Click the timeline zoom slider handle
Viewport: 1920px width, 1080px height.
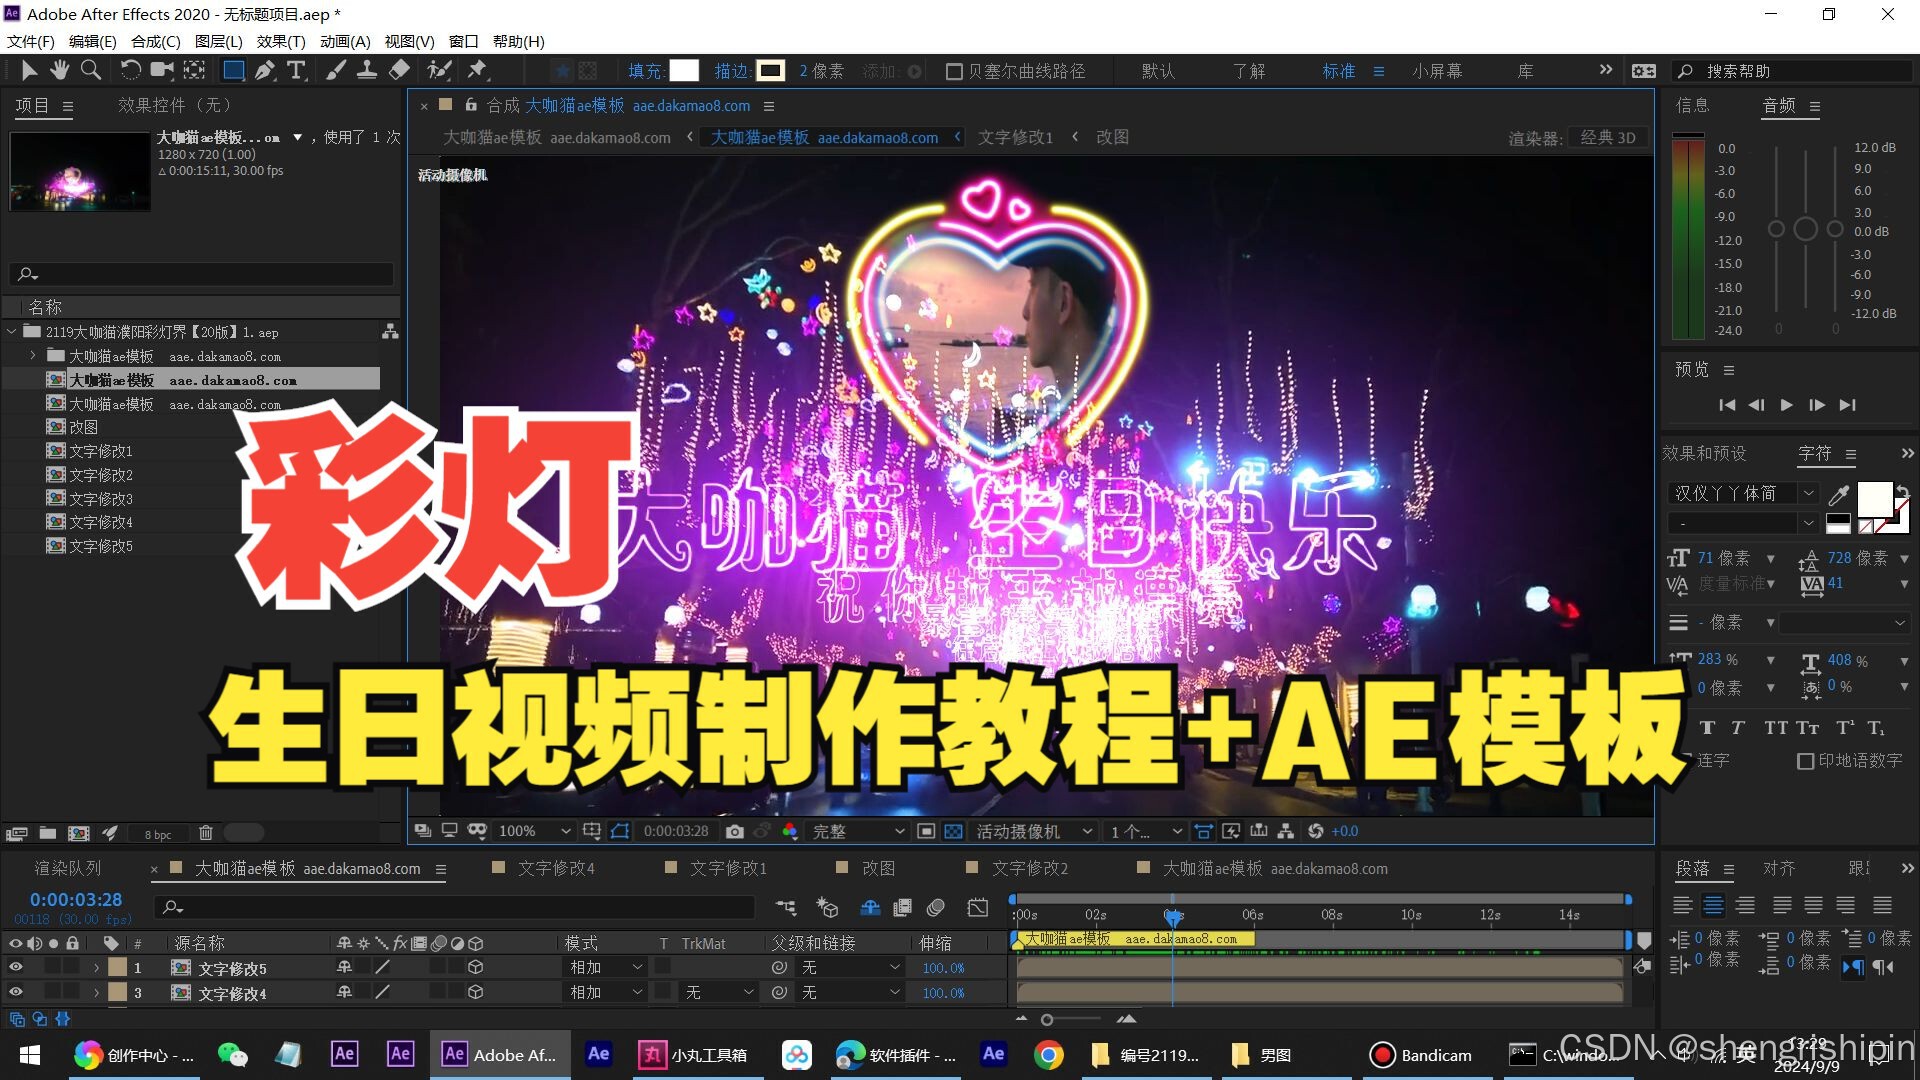coord(1047,1020)
